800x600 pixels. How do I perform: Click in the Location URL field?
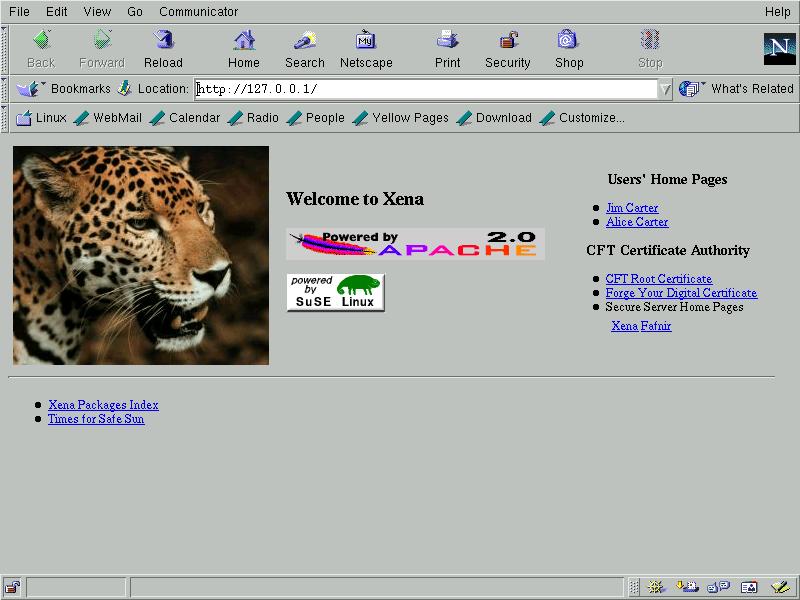point(425,89)
